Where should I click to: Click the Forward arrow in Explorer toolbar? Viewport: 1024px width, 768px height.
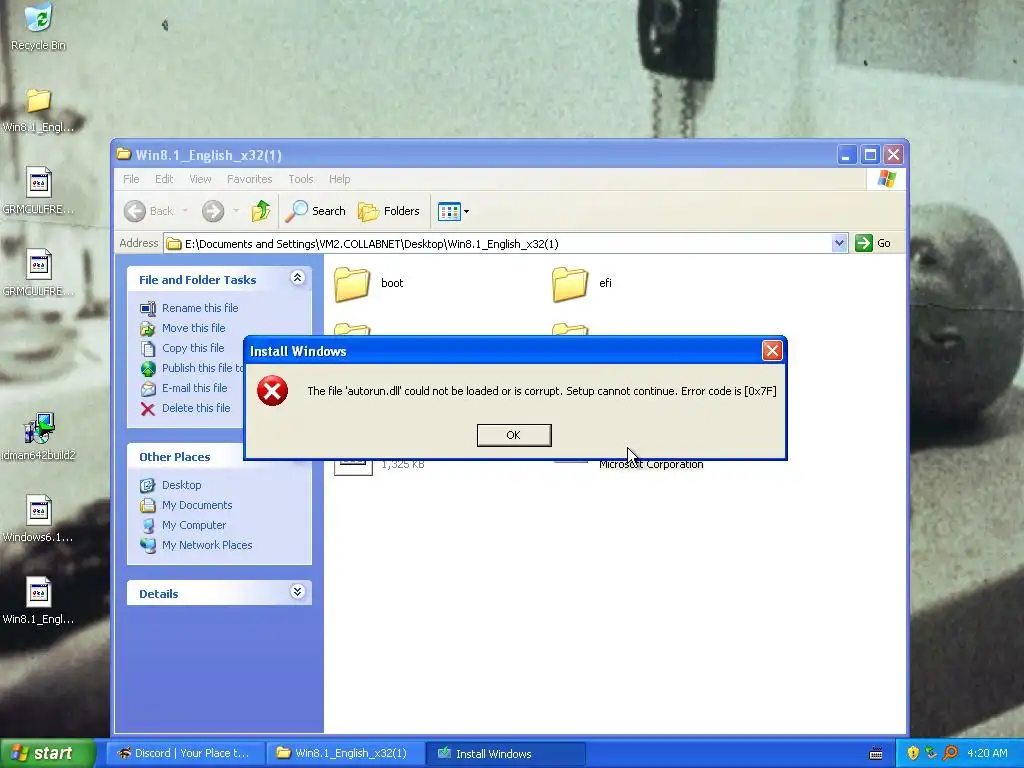pos(213,211)
